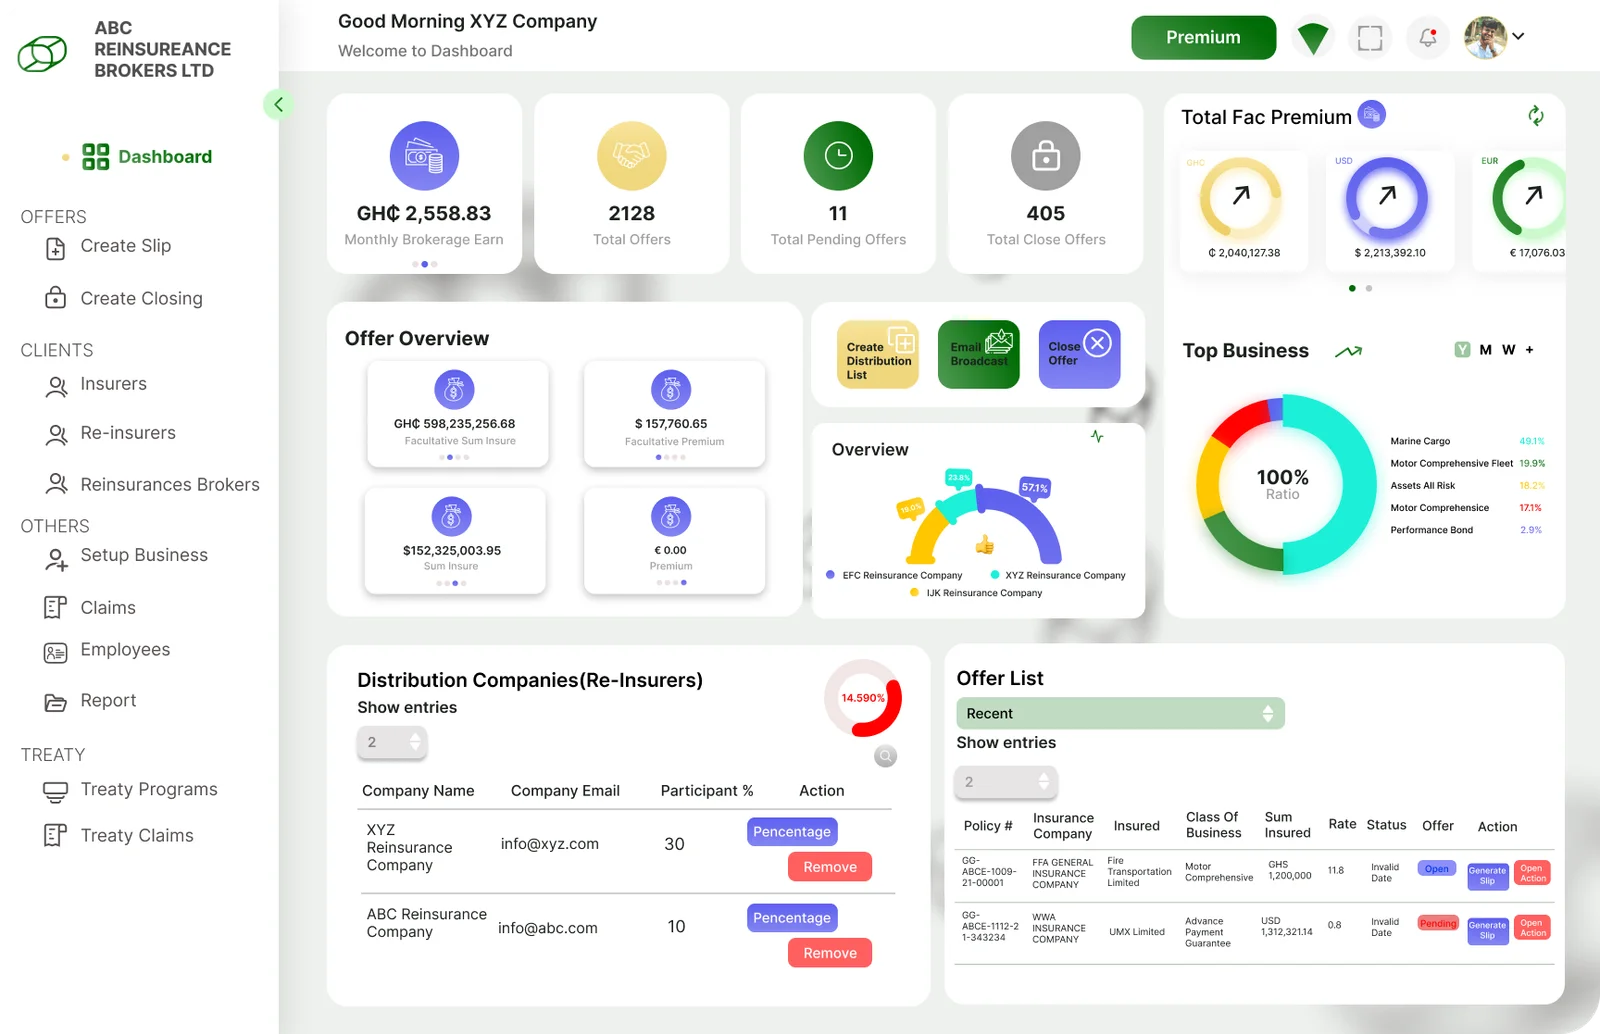The width and height of the screenshot is (1600, 1034).
Task: Open Claims page
Action: (x=89, y=608)
